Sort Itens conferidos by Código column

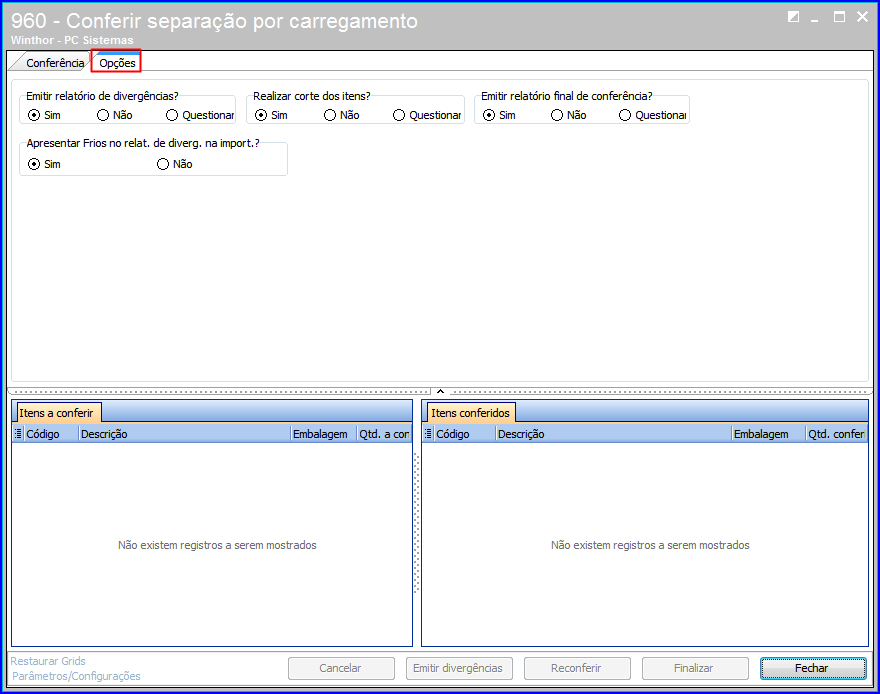pos(464,434)
